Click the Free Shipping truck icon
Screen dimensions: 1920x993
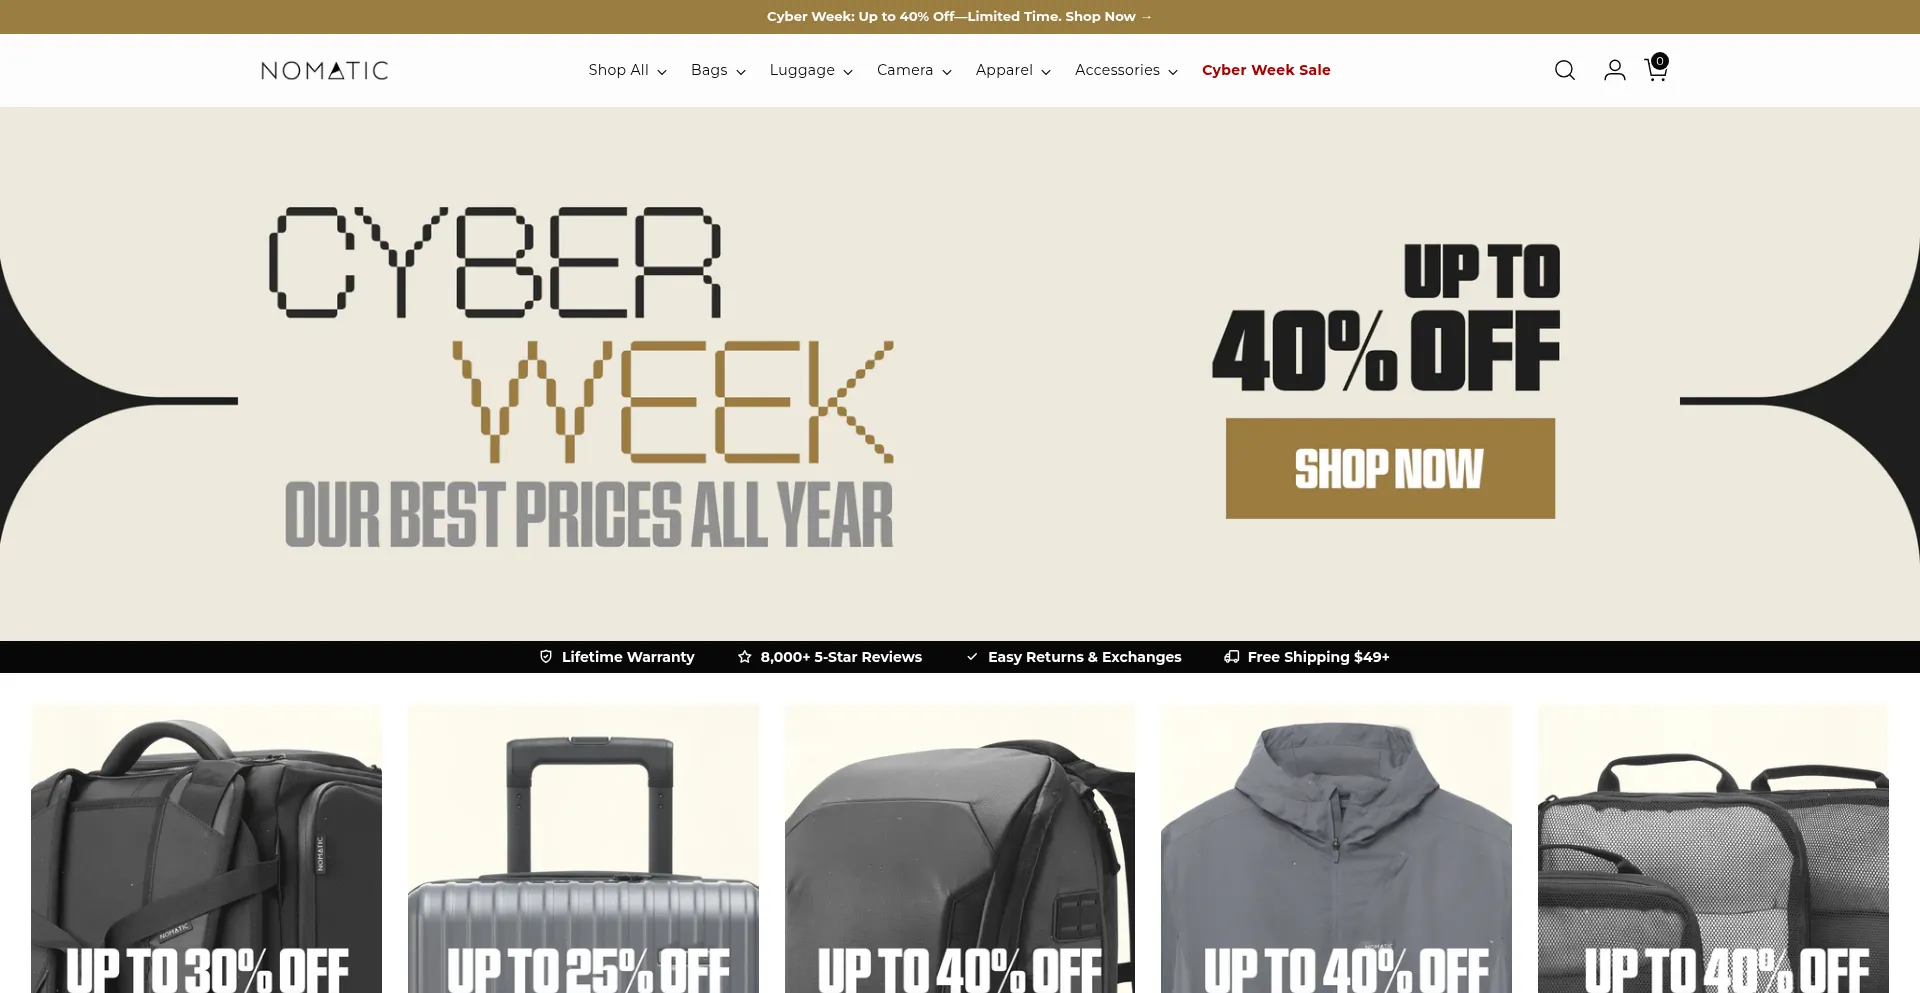tap(1232, 657)
